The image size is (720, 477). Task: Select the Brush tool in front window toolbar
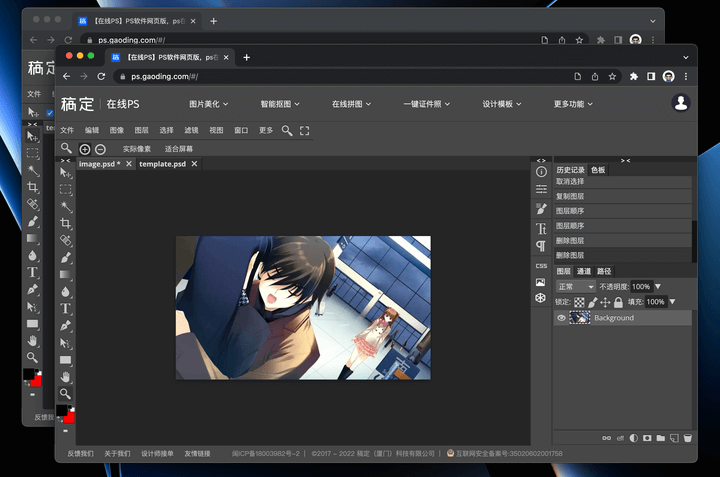tap(66, 258)
